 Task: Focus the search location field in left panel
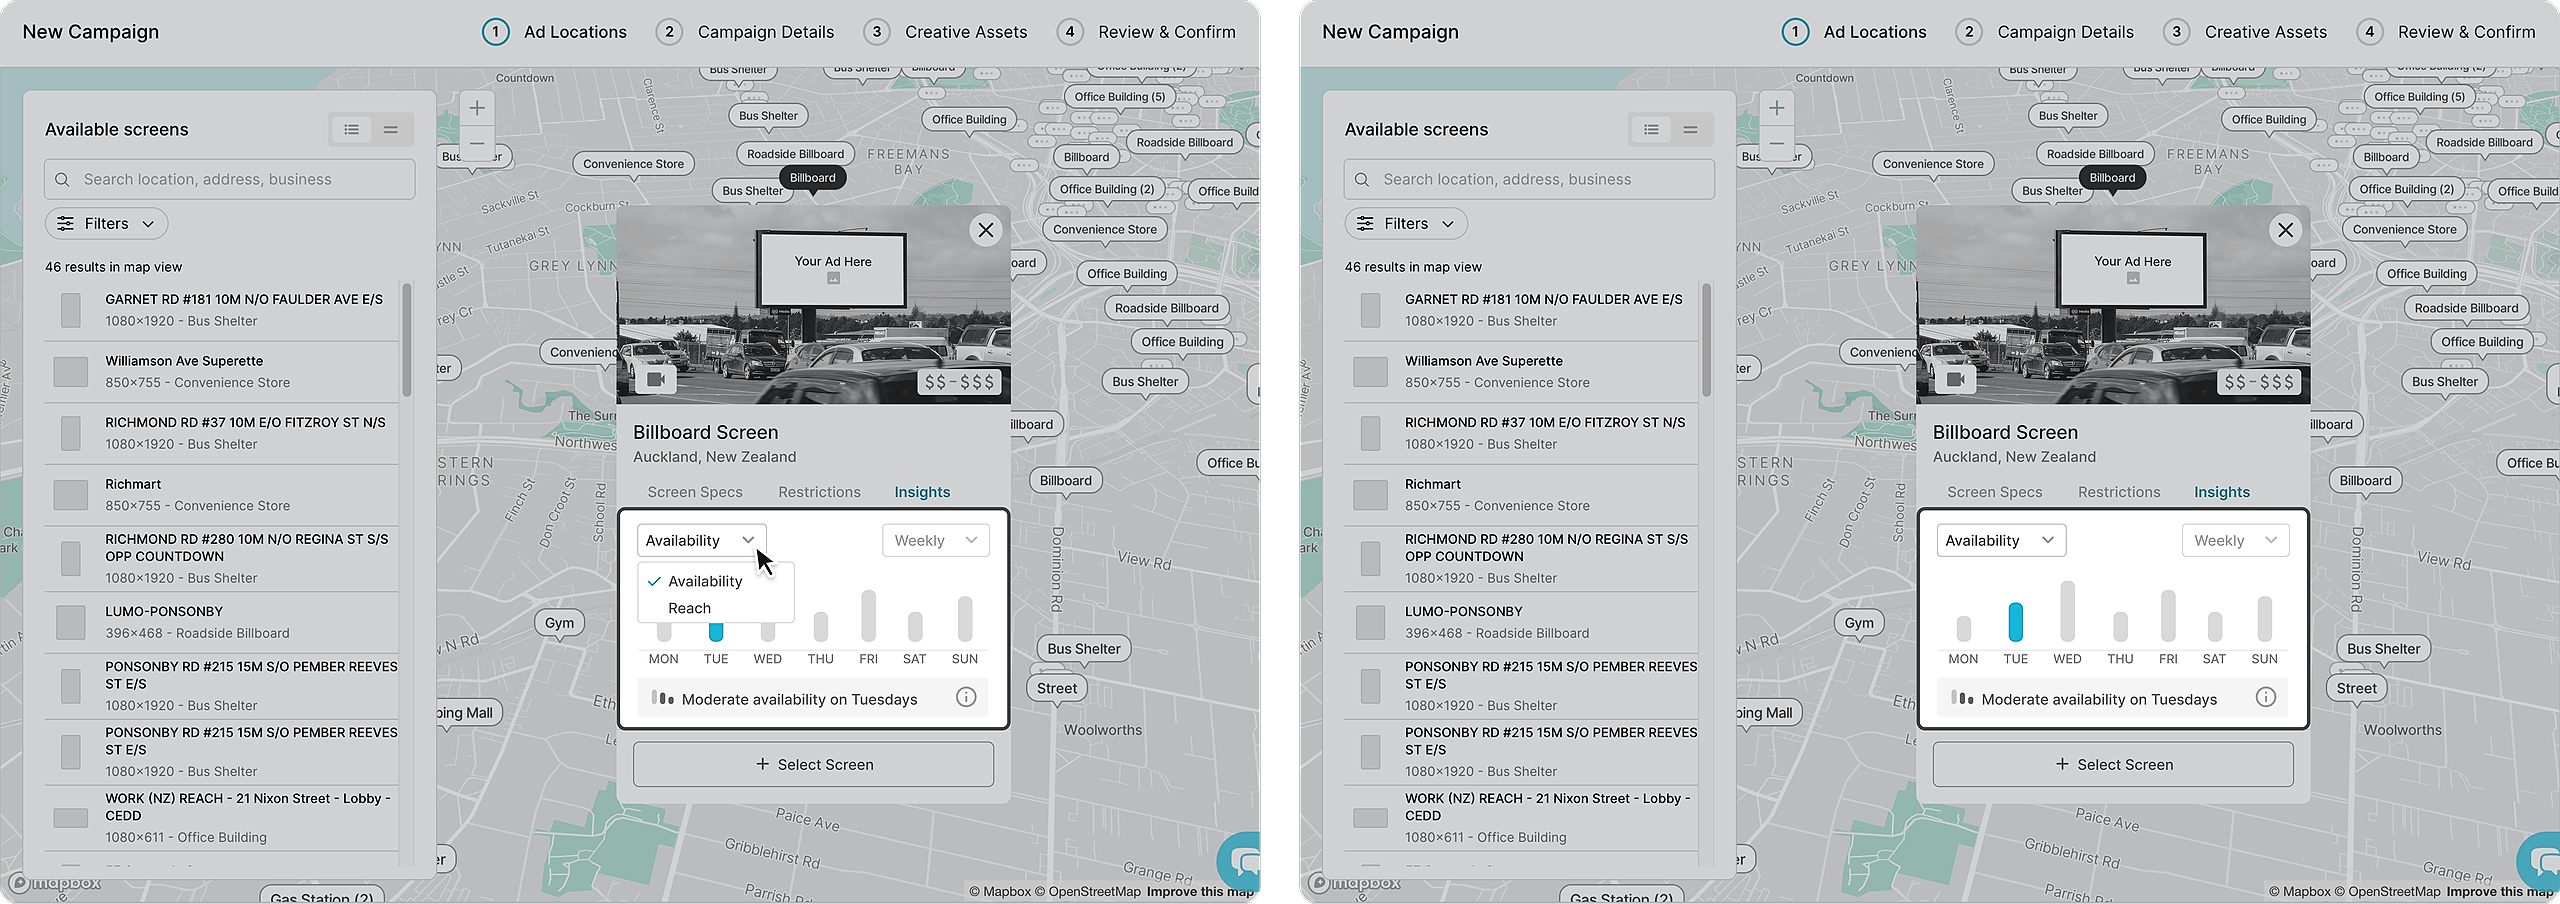pyautogui.click(x=229, y=180)
